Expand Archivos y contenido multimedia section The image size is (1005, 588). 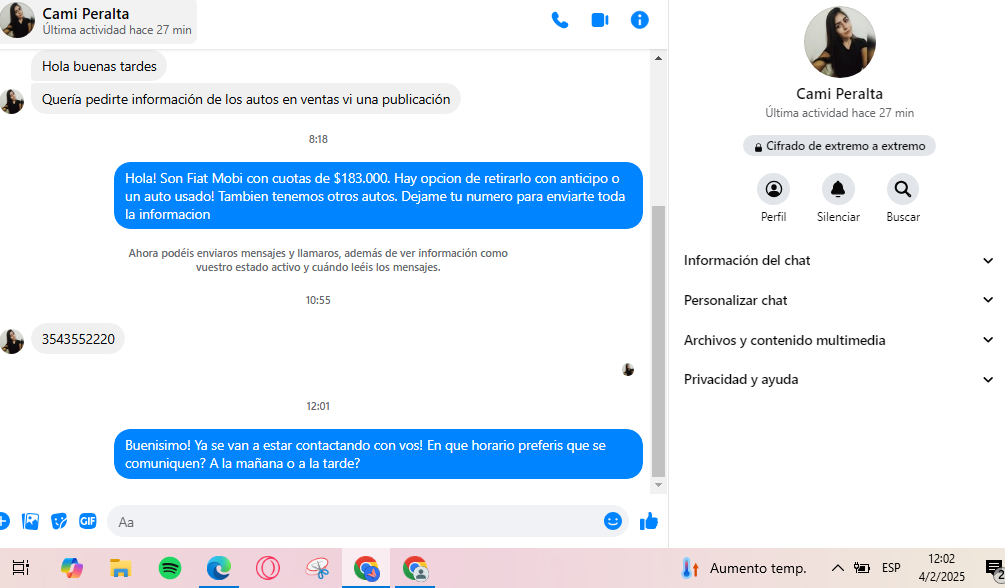click(838, 340)
